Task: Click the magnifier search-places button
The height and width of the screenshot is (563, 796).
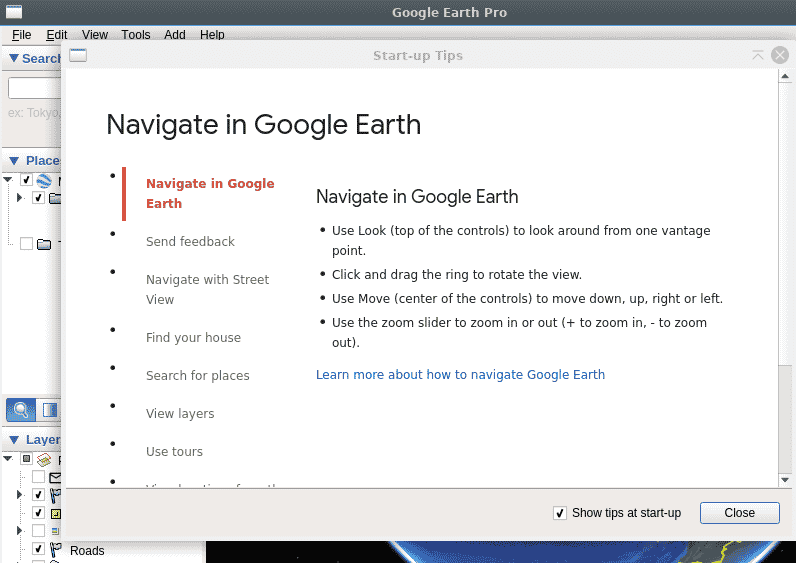Action: (x=21, y=410)
